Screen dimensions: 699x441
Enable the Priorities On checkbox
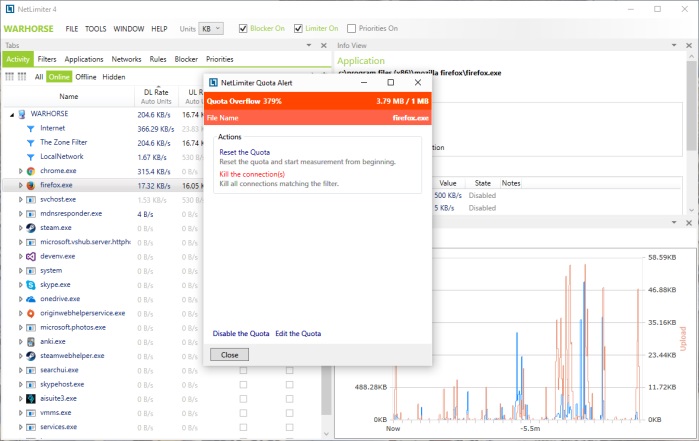point(351,29)
